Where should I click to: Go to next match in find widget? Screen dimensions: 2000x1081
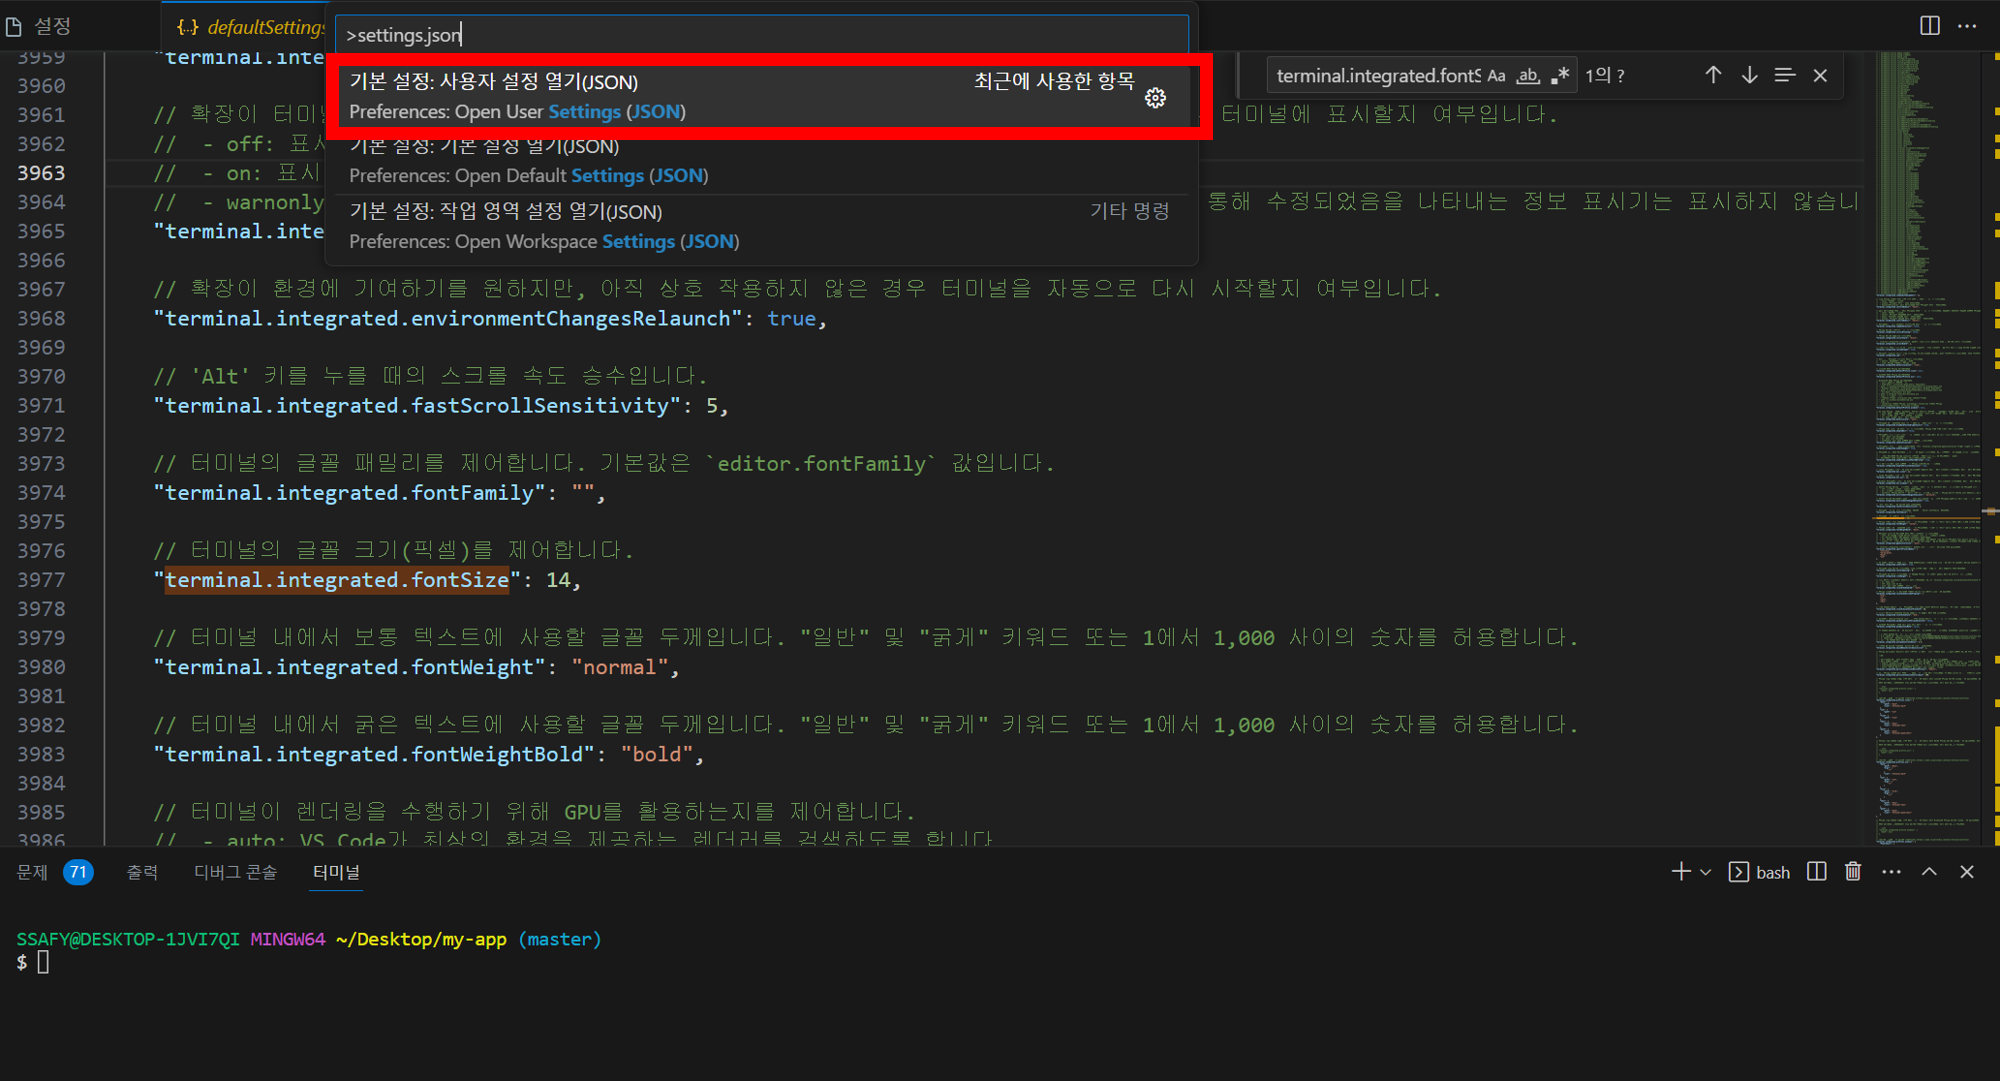point(1749,75)
